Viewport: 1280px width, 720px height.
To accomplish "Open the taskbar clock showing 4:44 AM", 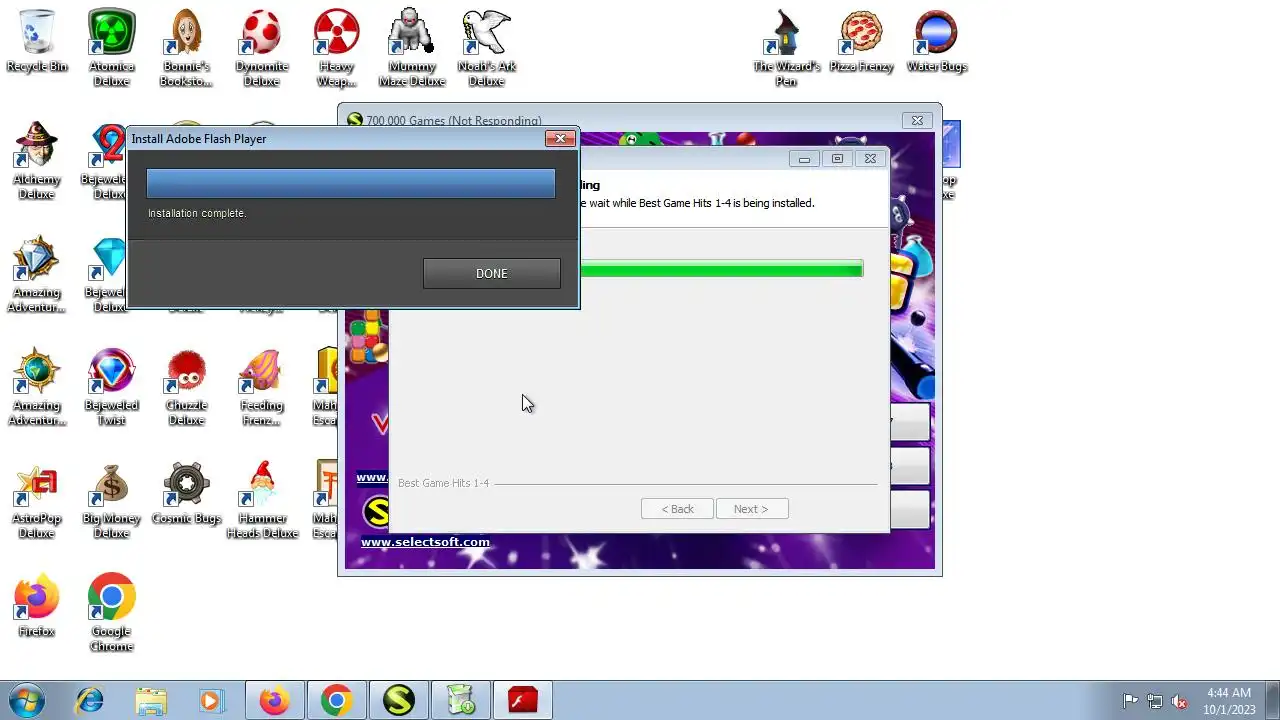I will point(1229,701).
